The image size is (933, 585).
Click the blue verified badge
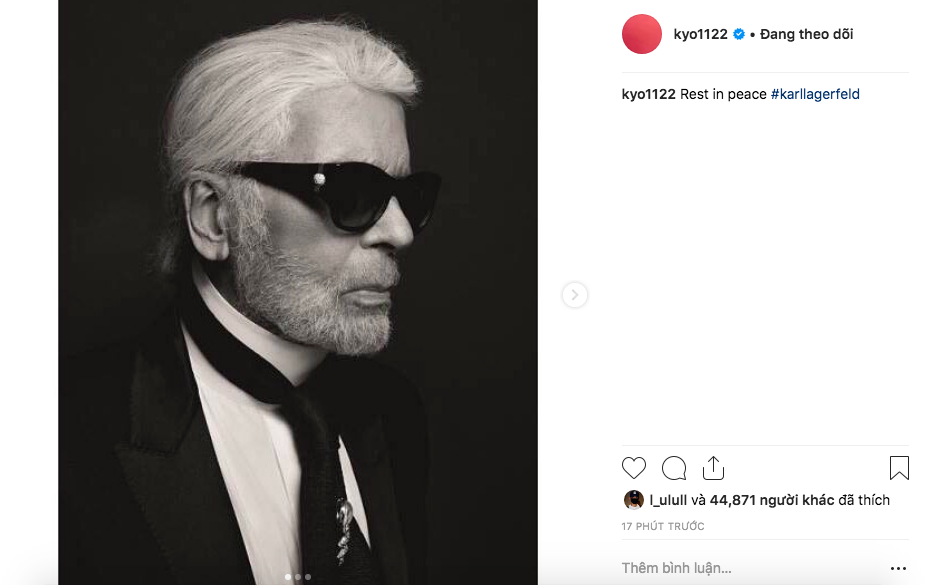pos(739,34)
